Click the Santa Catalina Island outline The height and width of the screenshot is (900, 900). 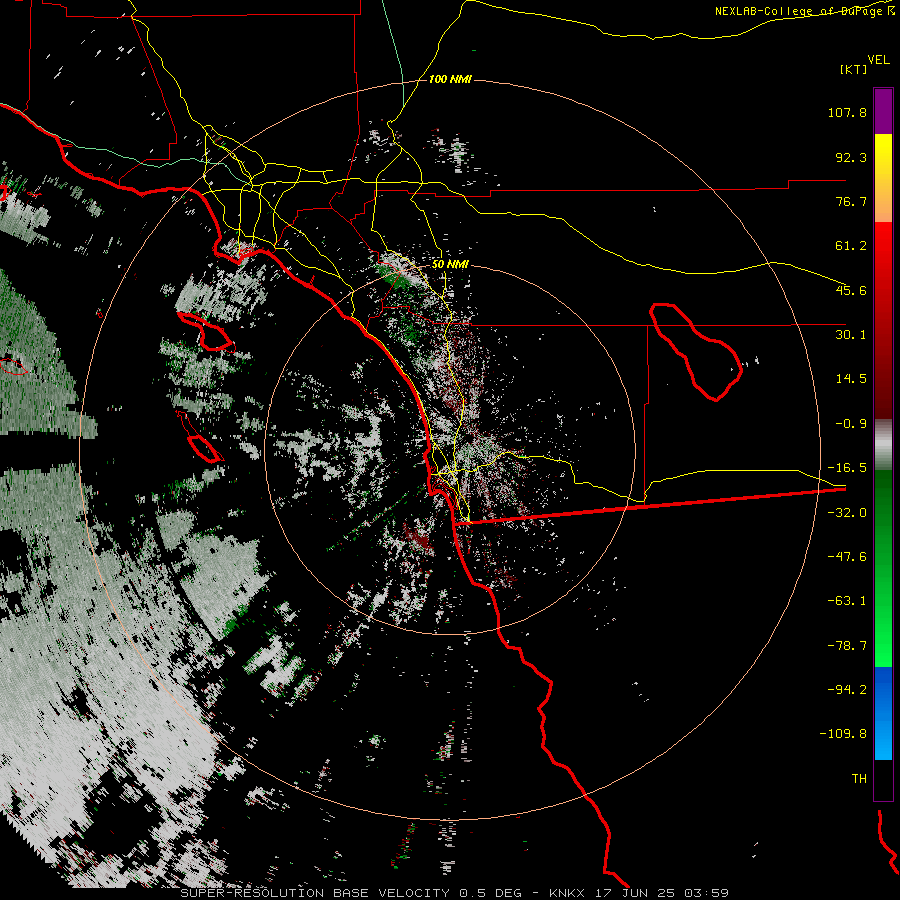205,332
